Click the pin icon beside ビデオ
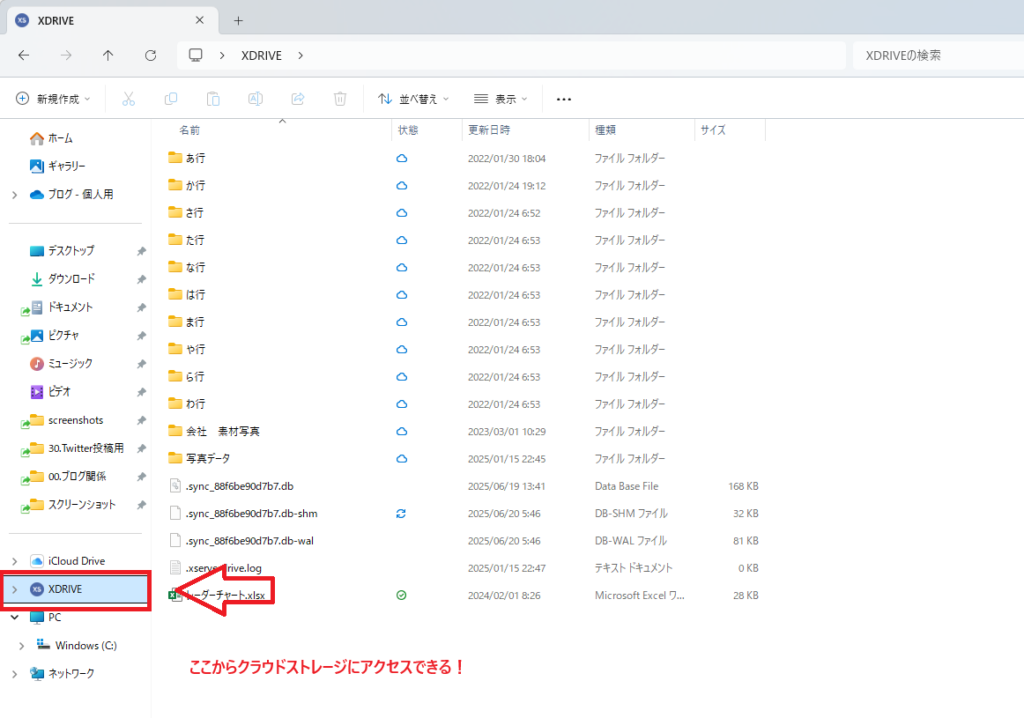This screenshot has width=1024, height=718. coord(141,392)
